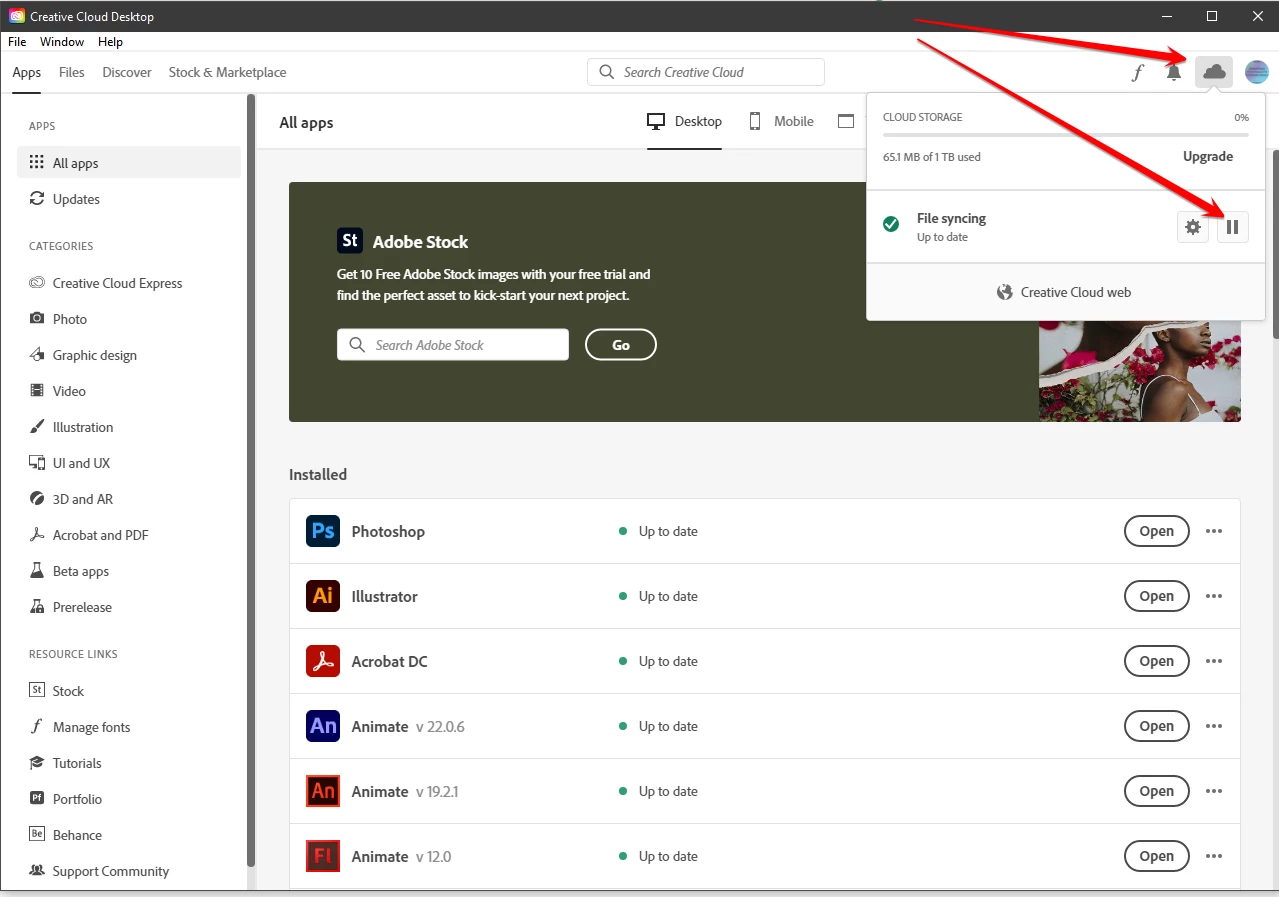The width and height of the screenshot is (1279, 897).
Task: Click the Adobe Stock St logo
Action: tap(350, 241)
